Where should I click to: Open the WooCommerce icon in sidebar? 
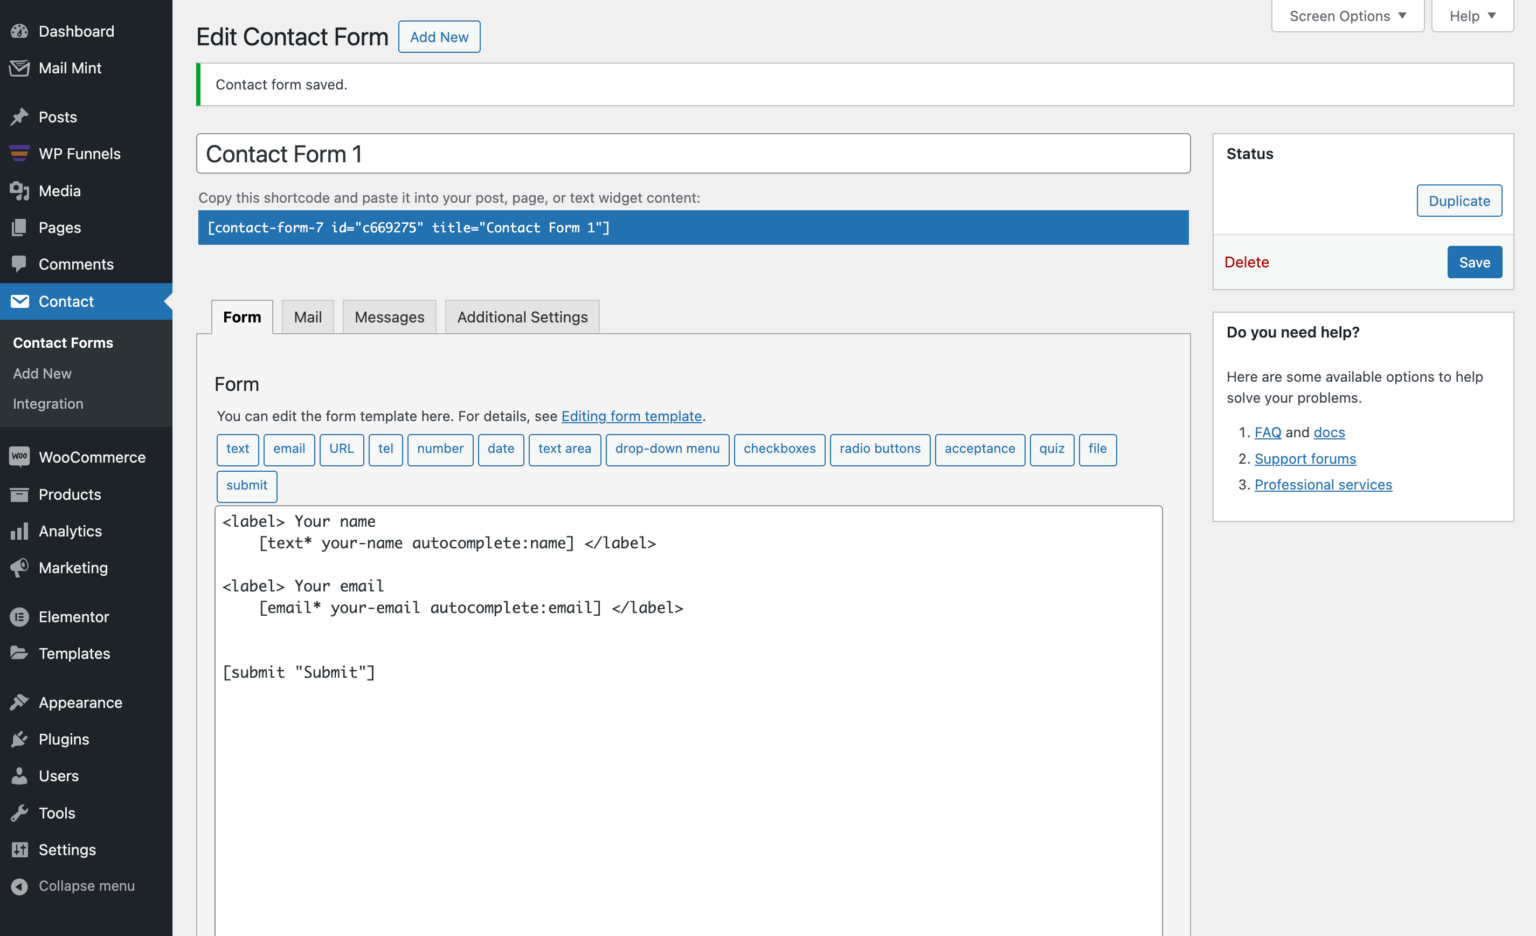tap(19, 457)
